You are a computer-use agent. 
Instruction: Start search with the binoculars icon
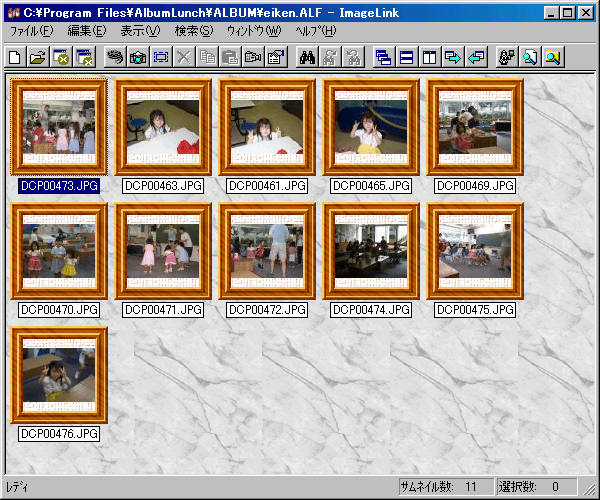click(307, 58)
